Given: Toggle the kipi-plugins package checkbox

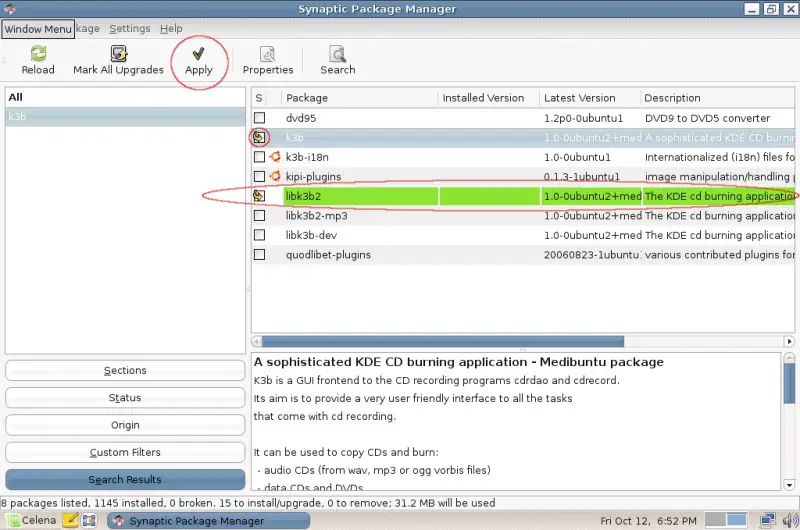Looking at the screenshot, I should point(260,176).
